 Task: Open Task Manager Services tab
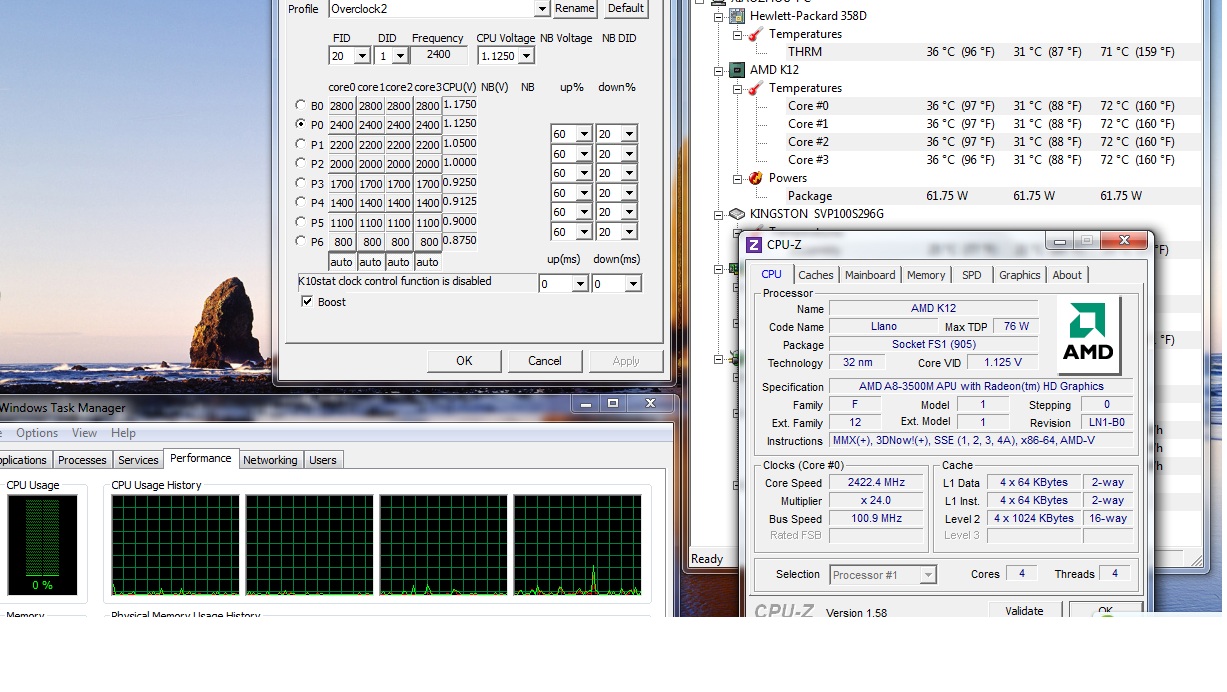(138, 460)
